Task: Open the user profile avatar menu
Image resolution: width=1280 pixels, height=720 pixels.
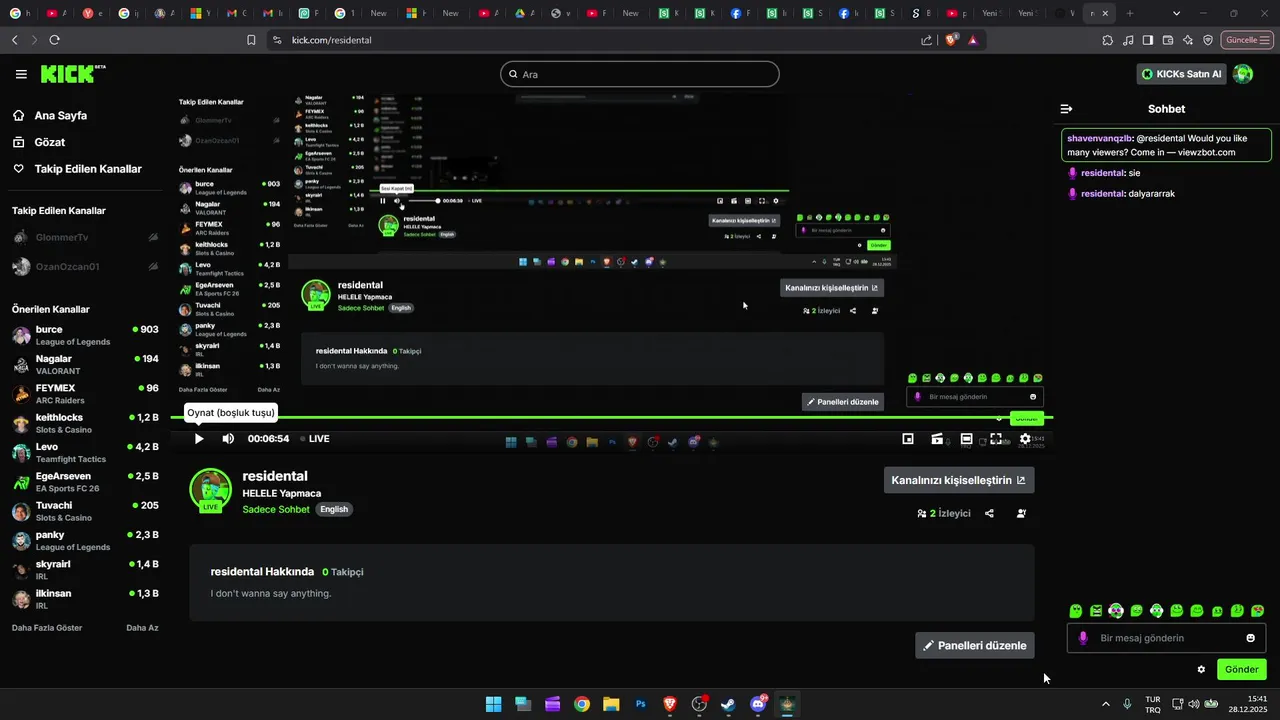Action: (x=1243, y=74)
